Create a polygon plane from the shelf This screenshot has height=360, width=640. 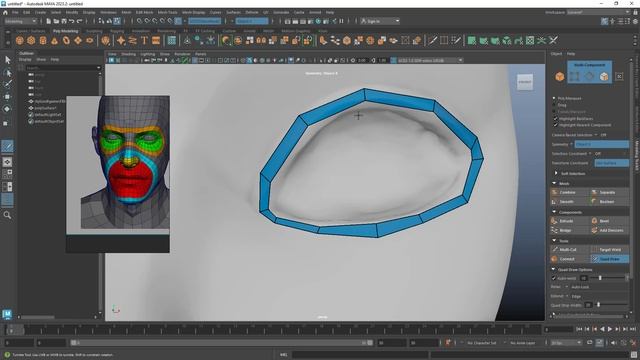click(x=78, y=40)
